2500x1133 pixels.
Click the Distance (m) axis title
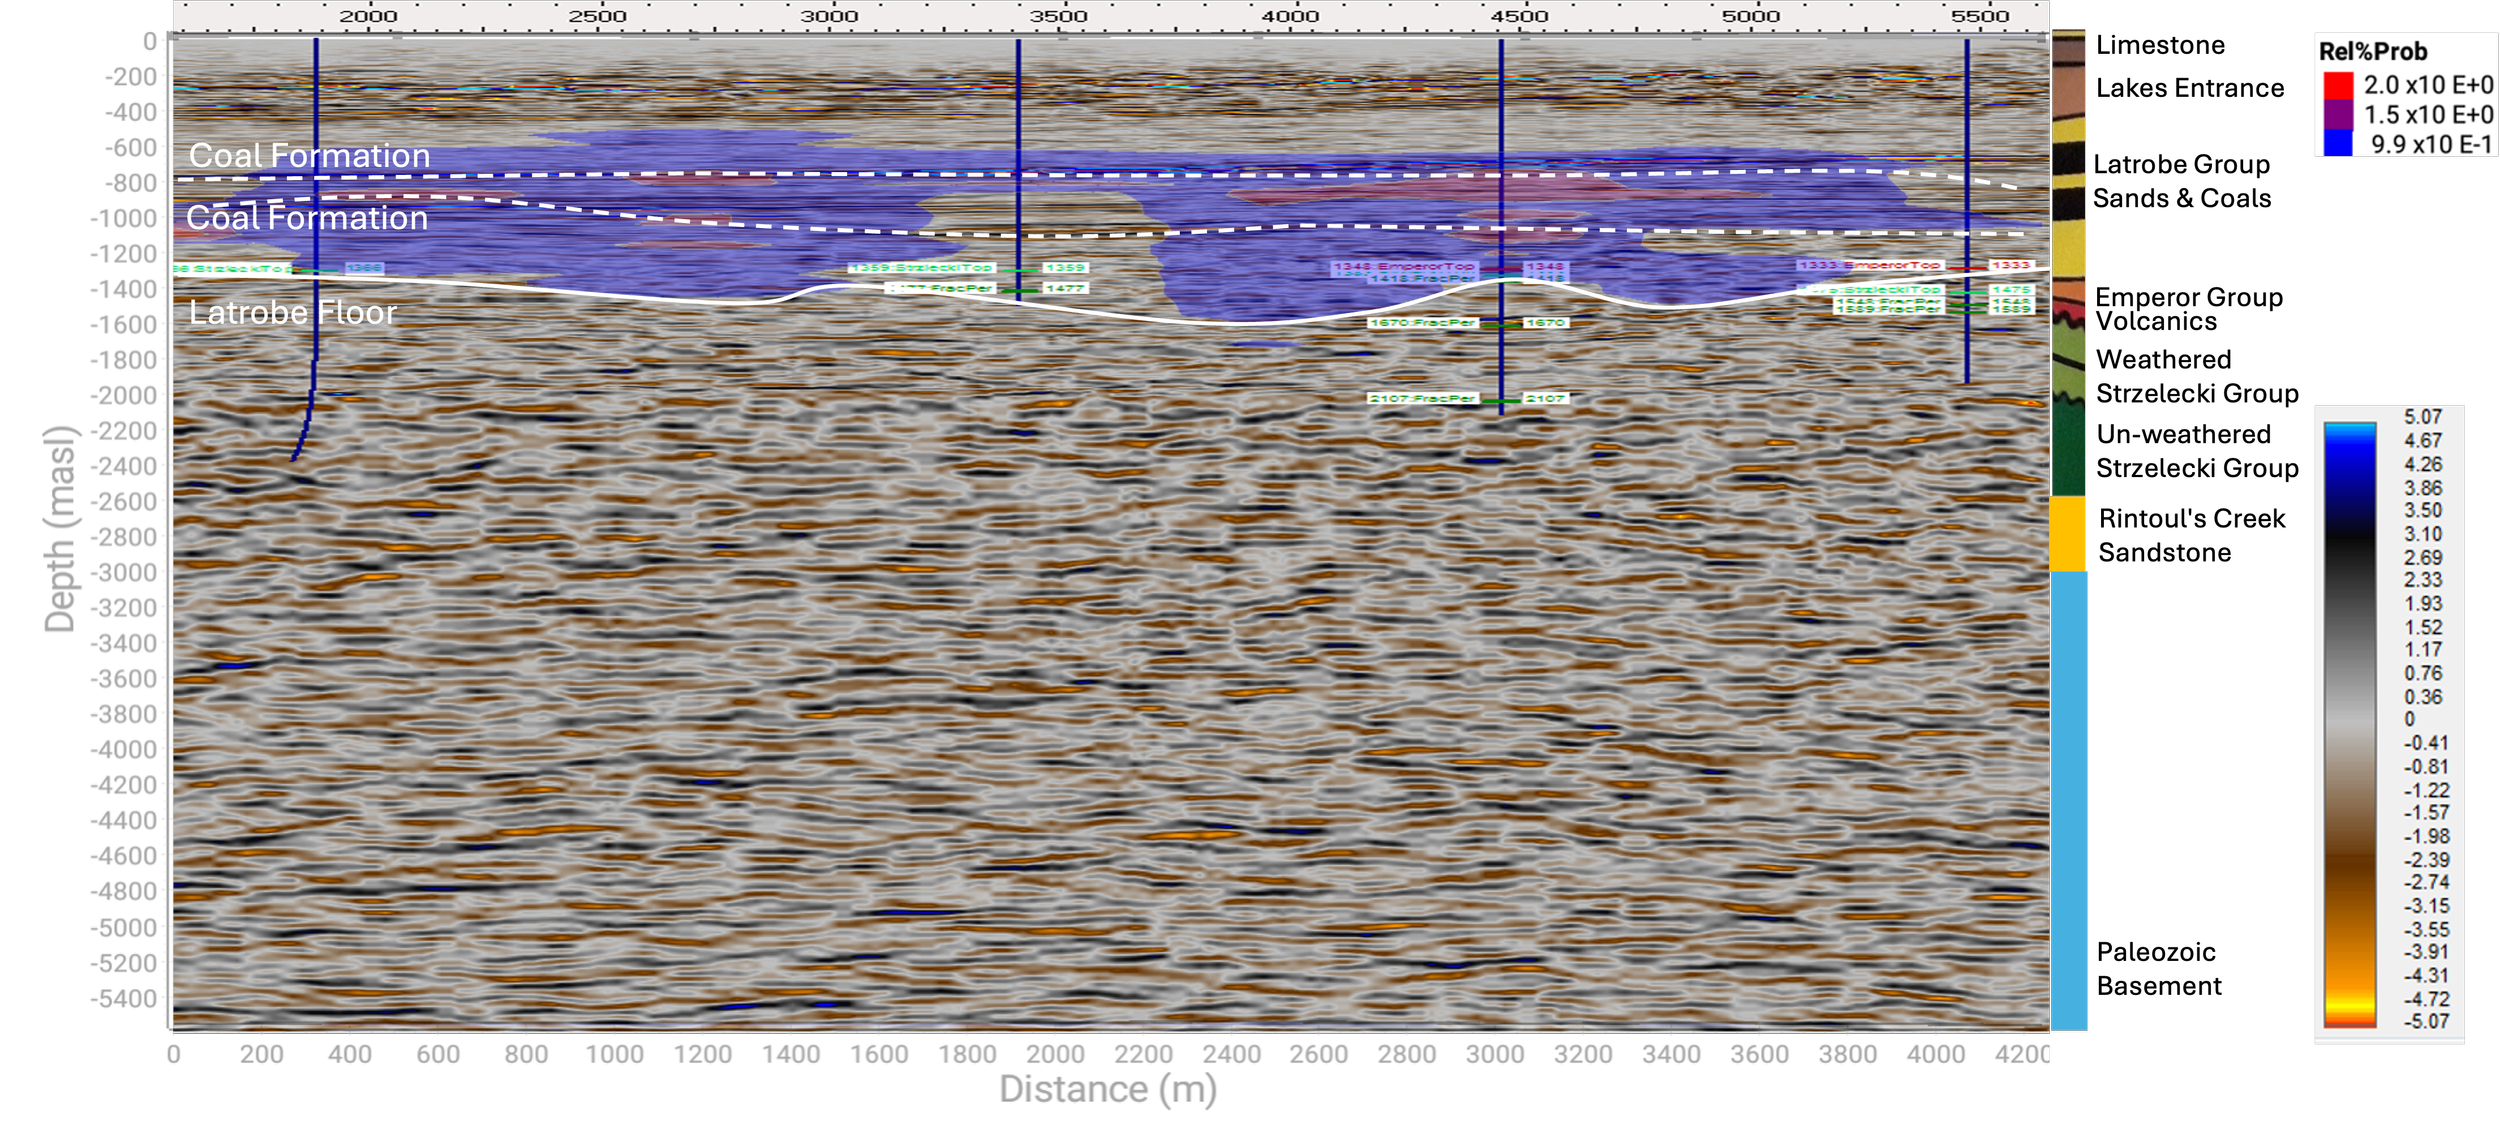click(x=1107, y=1090)
